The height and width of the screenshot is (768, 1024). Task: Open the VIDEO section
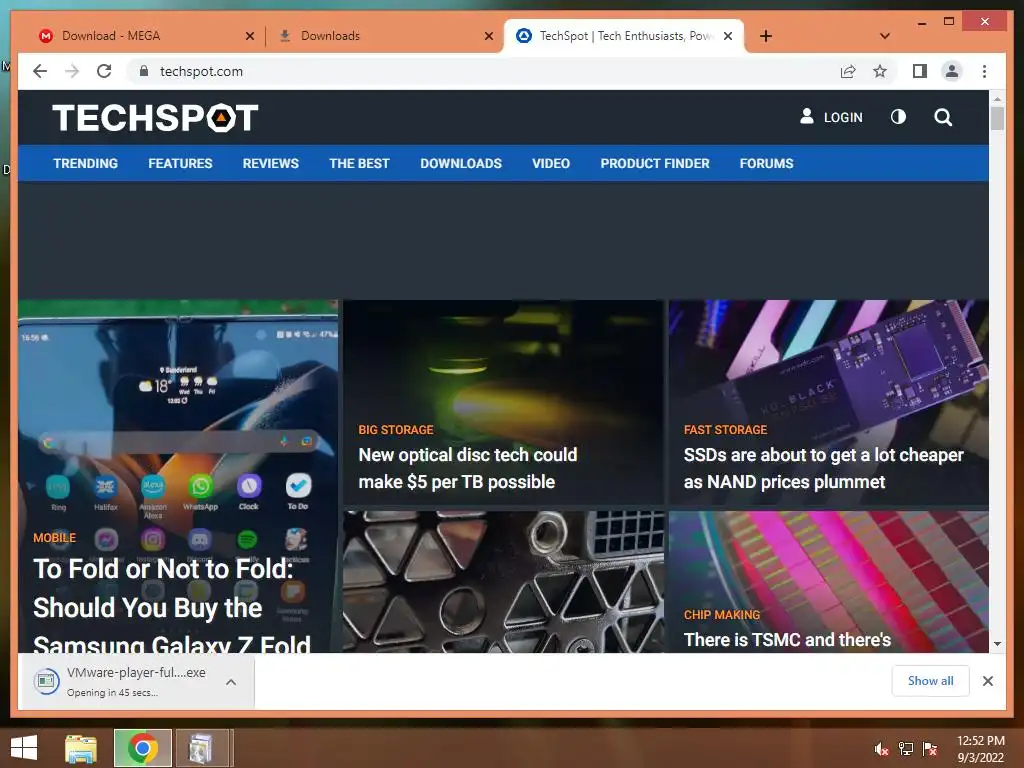551,163
